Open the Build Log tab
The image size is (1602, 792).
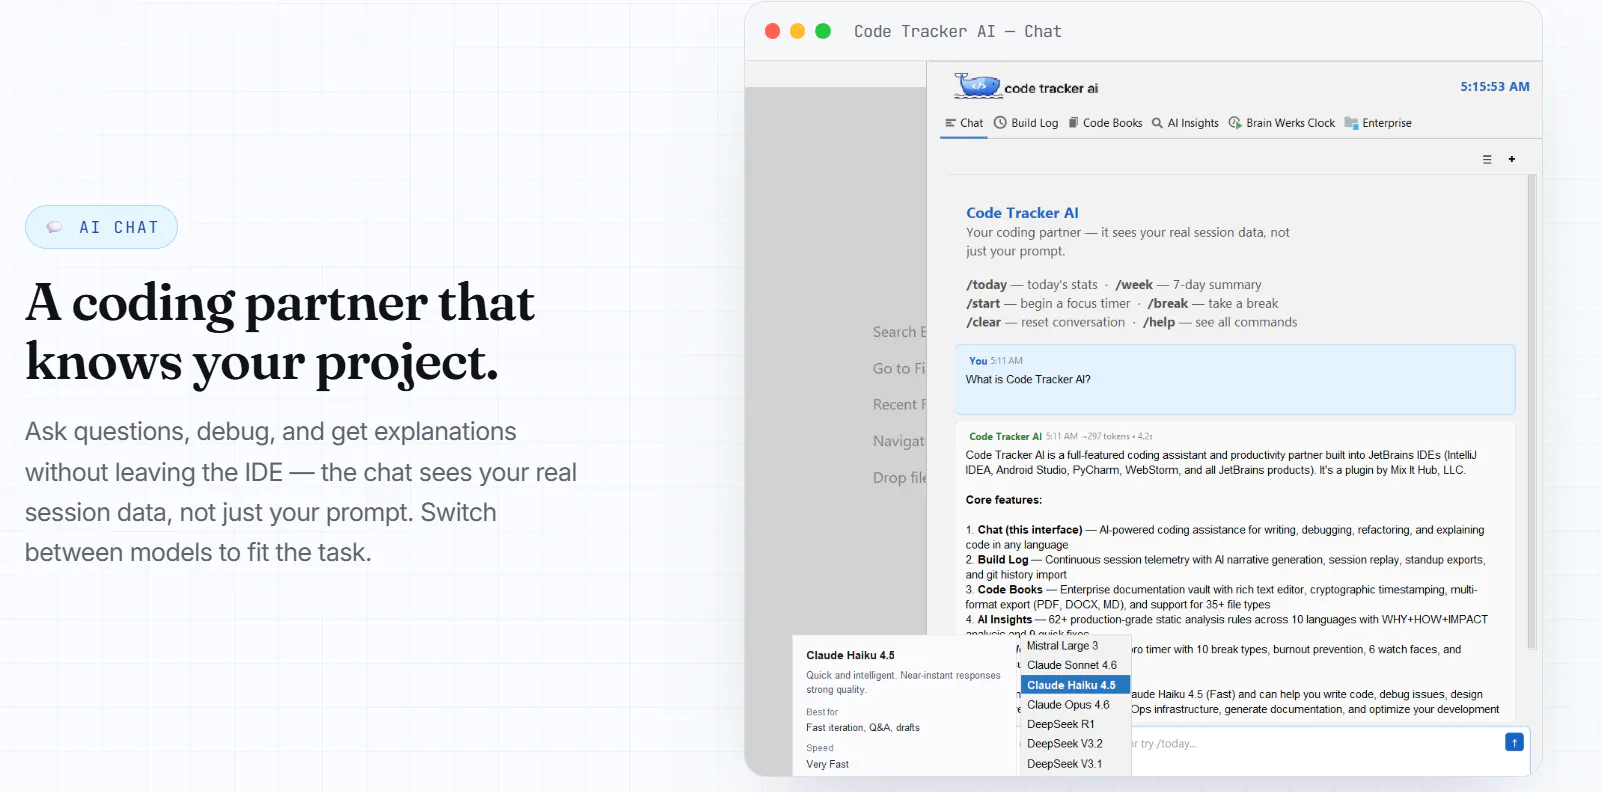1026,123
